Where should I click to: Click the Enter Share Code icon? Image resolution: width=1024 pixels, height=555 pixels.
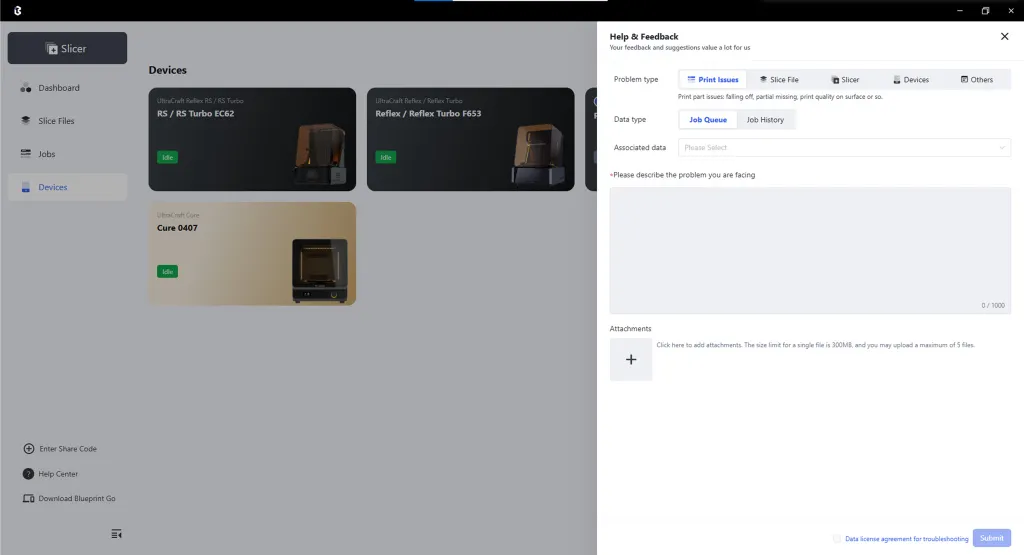(29, 449)
